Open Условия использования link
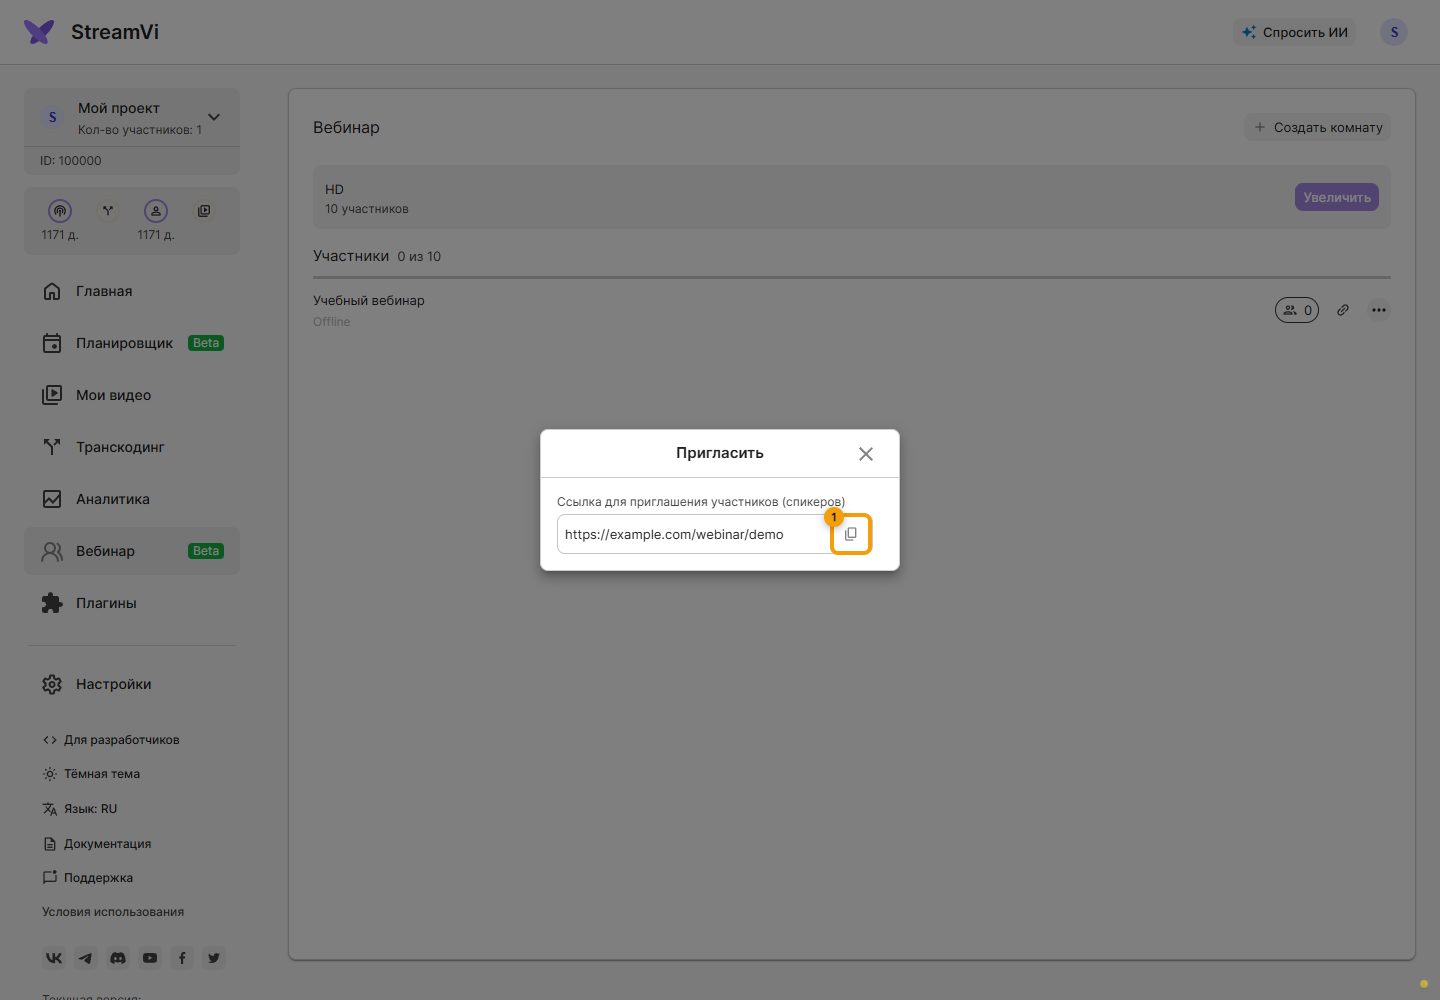 [113, 912]
